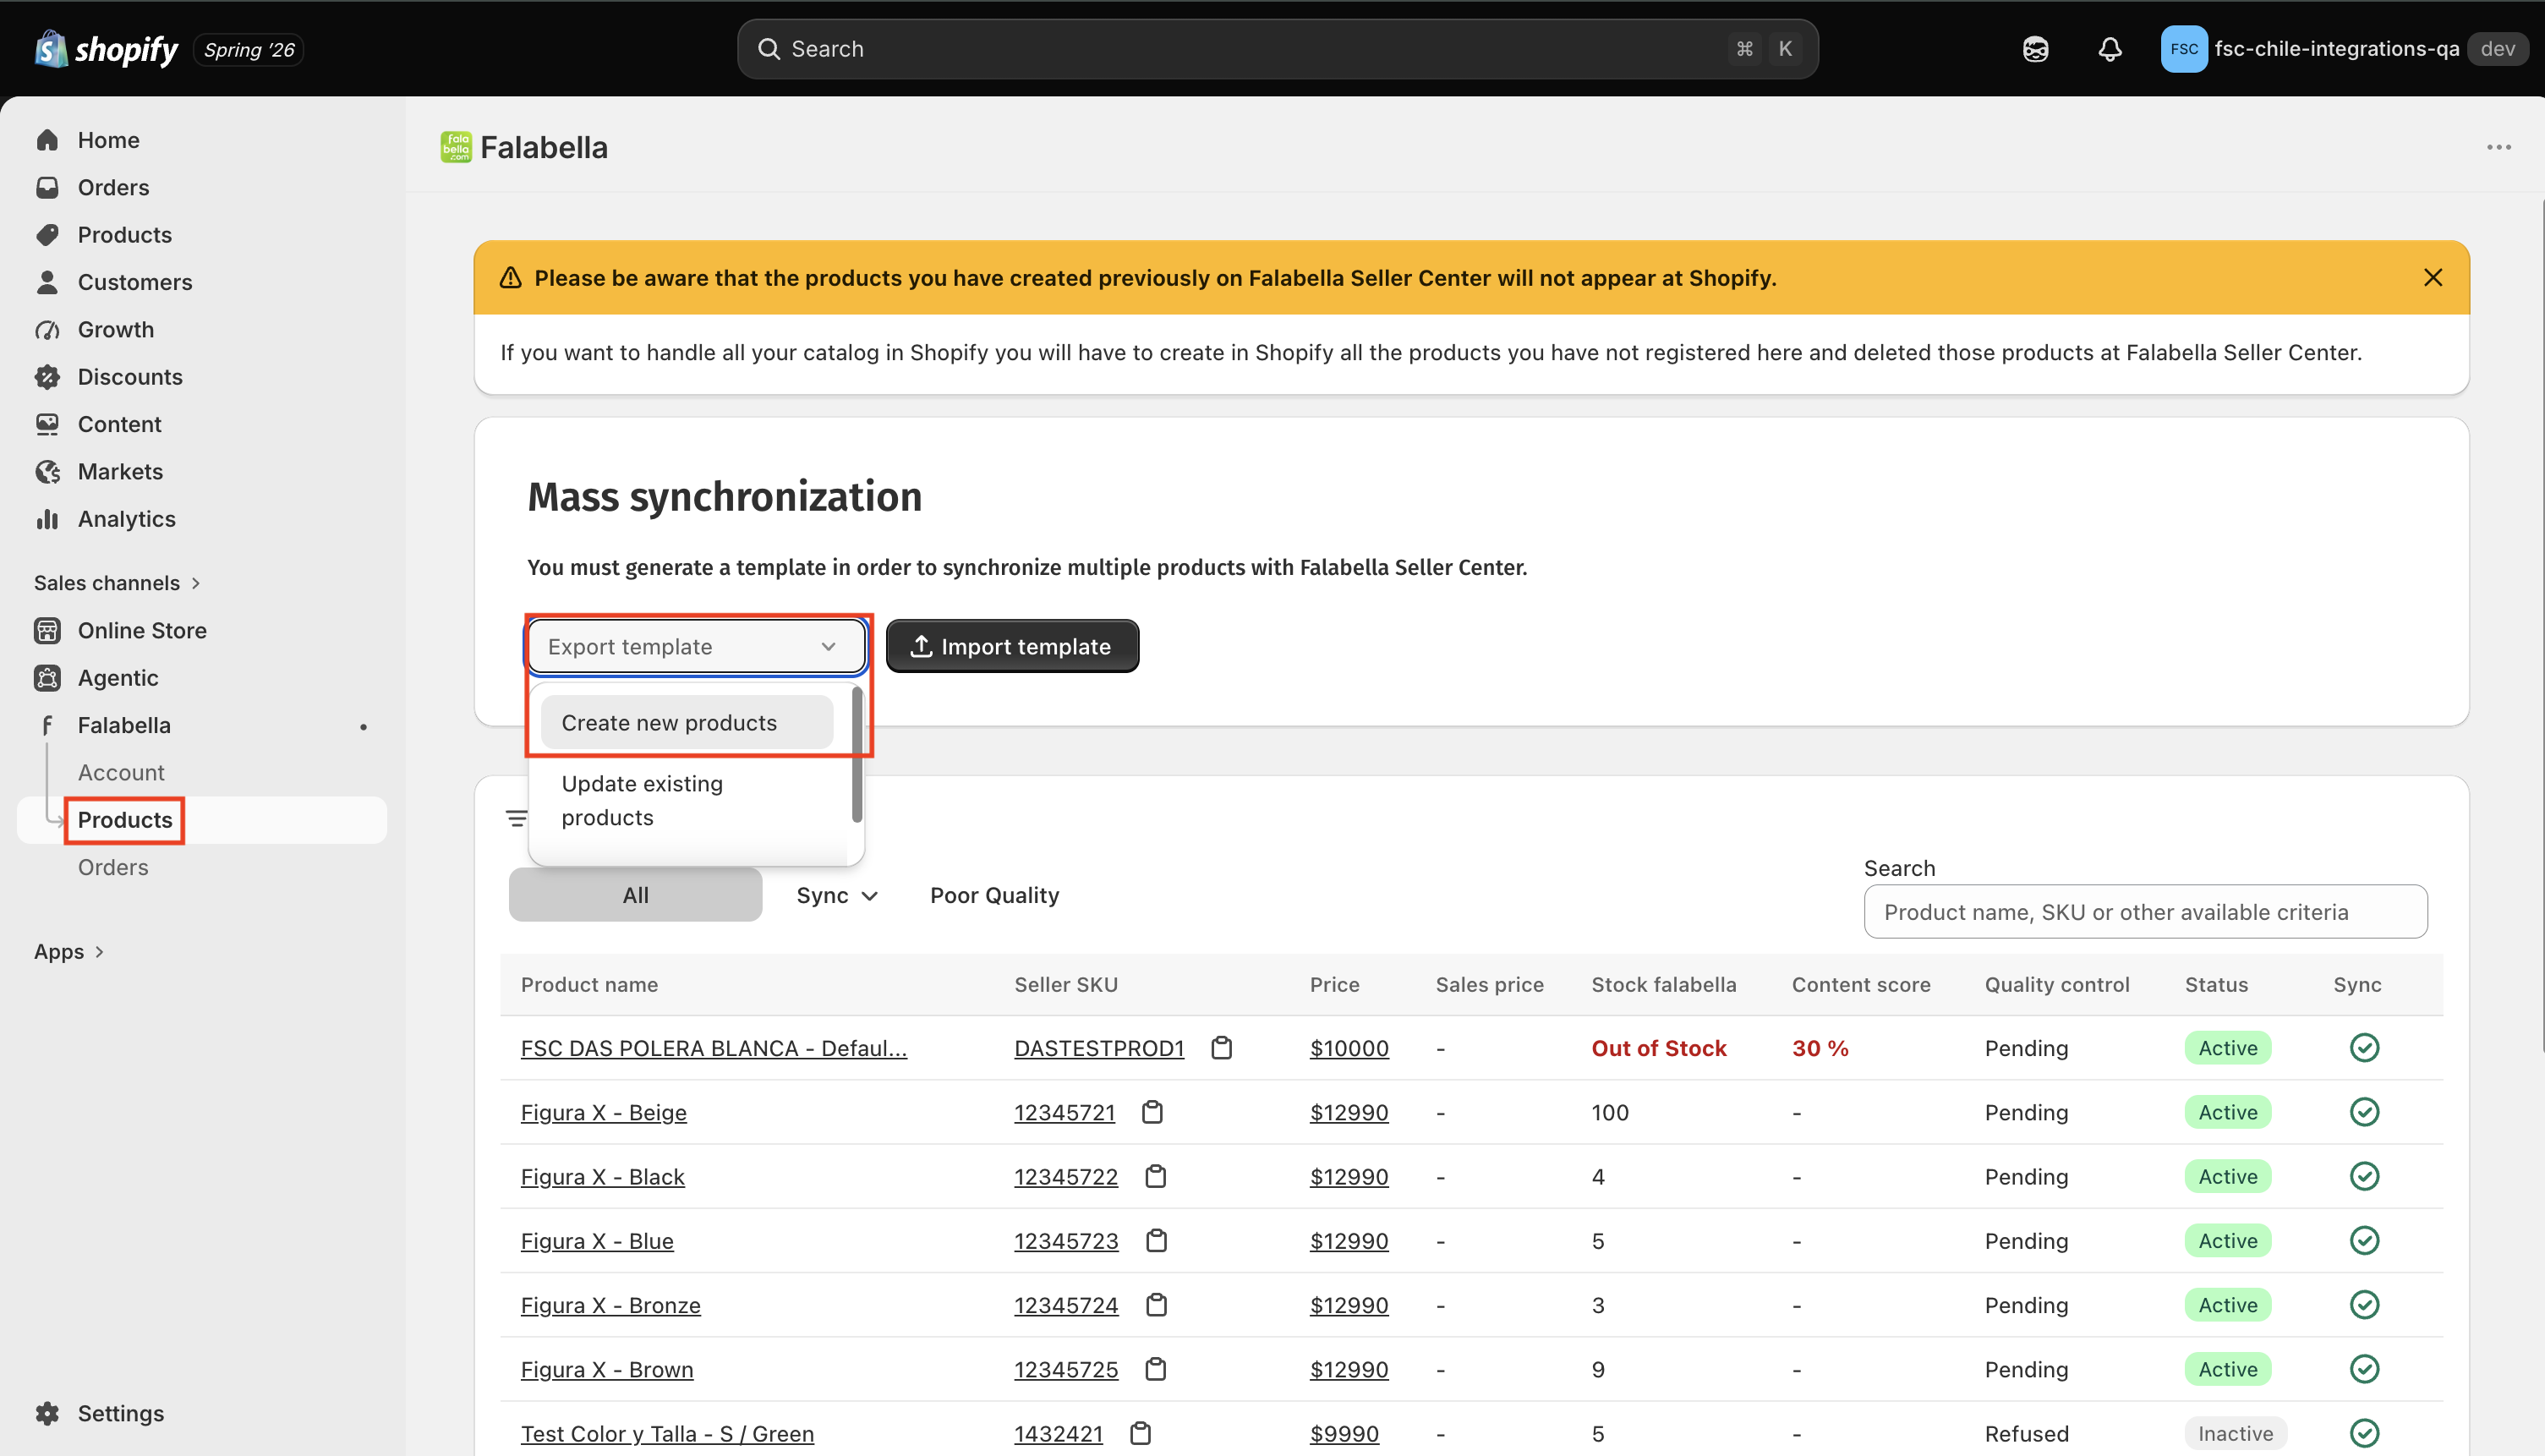This screenshot has width=2545, height=1456.
Task: Copy SKU 12345725 with clipboard icon
Action: (x=1155, y=1368)
